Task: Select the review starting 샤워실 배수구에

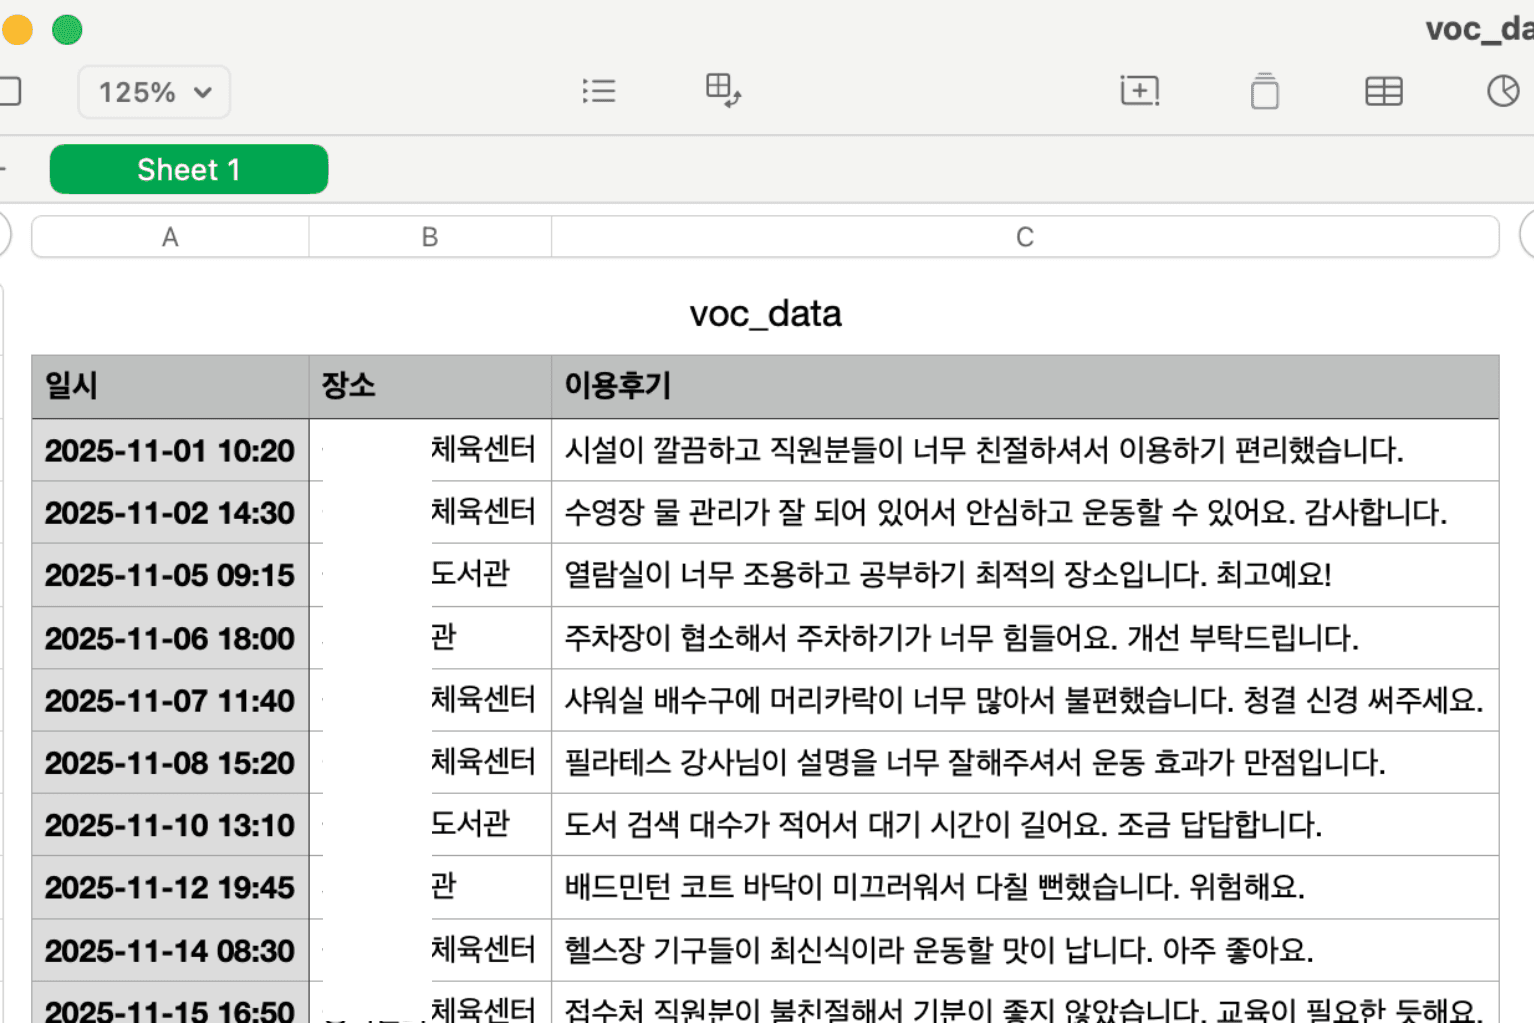Action: [1025, 700]
